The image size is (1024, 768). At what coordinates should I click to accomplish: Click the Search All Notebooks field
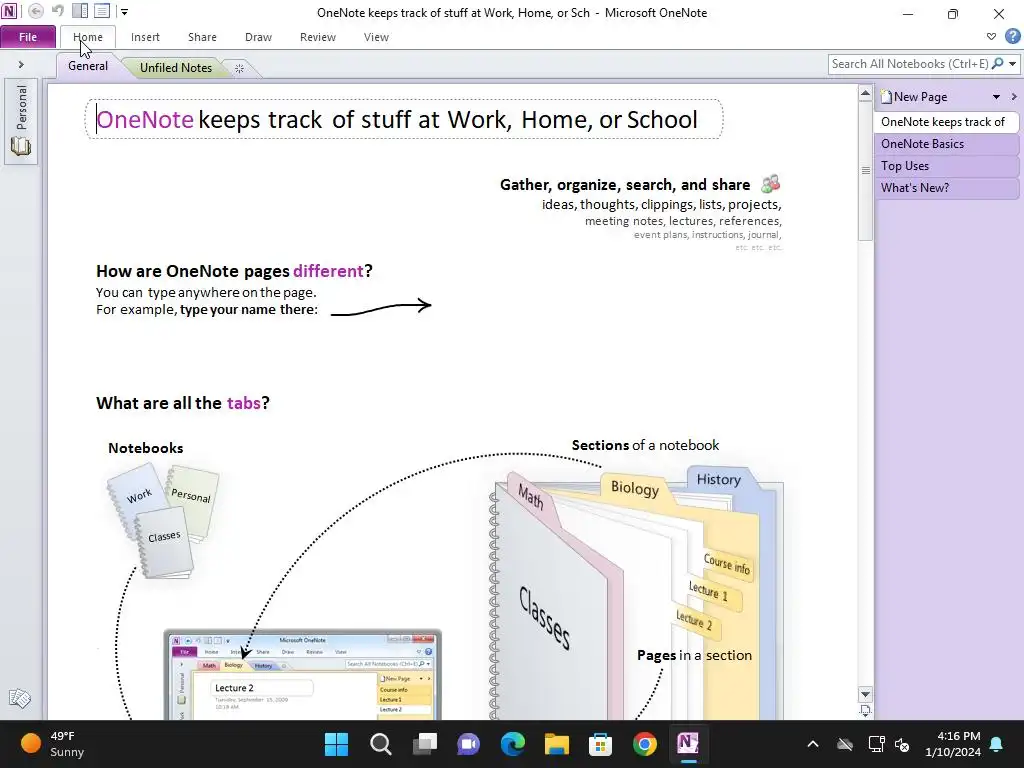point(909,64)
